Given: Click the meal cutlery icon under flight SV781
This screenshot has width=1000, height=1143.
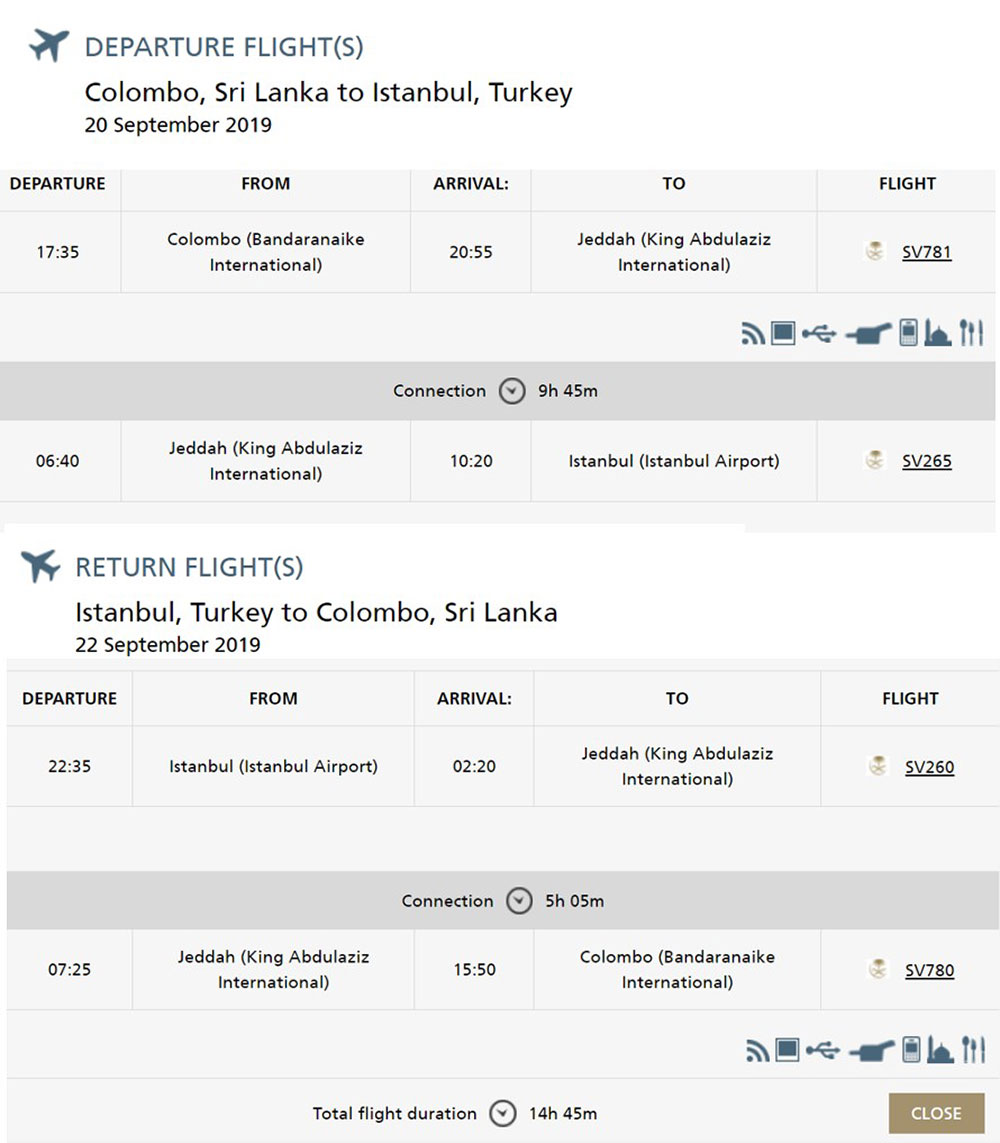Looking at the screenshot, I should (x=971, y=332).
